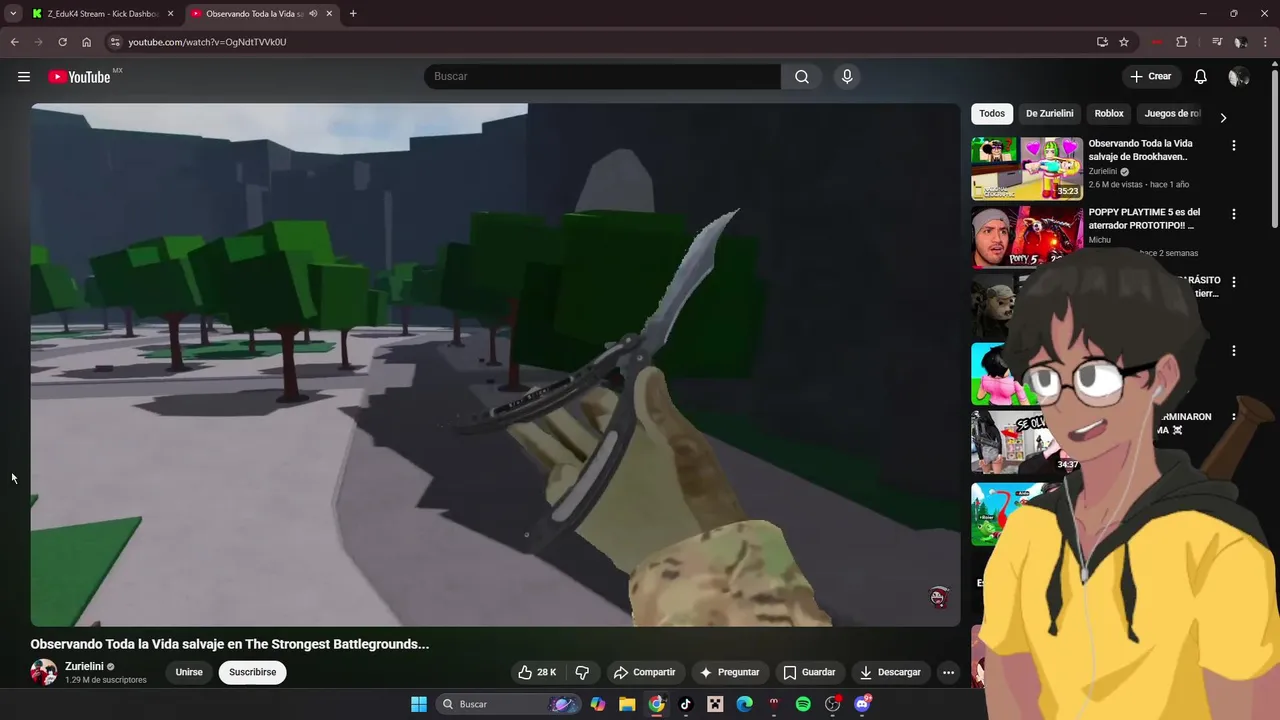Click the Unirse membership button
The image size is (1280, 720).
189,672
